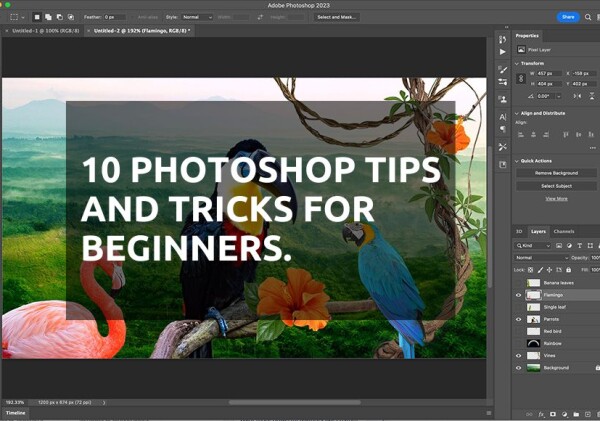Toggle filter for type layers icon
The width and height of the screenshot is (600, 421).
579,246
